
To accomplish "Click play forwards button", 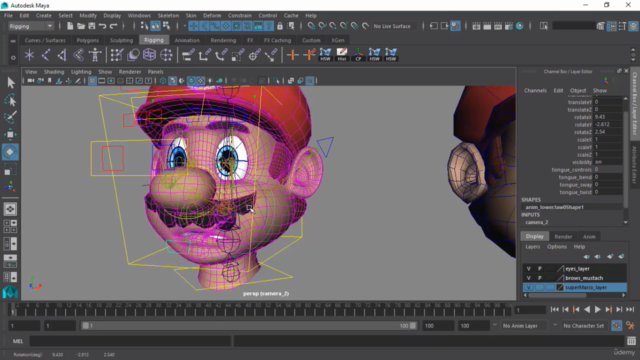I will (x=598, y=309).
